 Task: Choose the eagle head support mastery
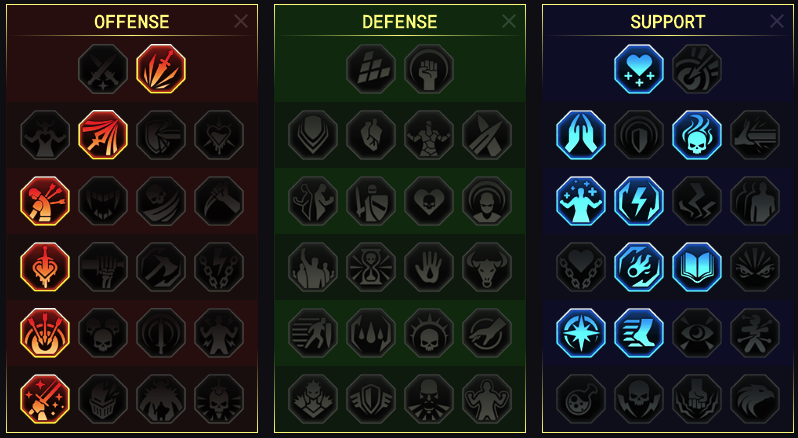tap(755, 399)
